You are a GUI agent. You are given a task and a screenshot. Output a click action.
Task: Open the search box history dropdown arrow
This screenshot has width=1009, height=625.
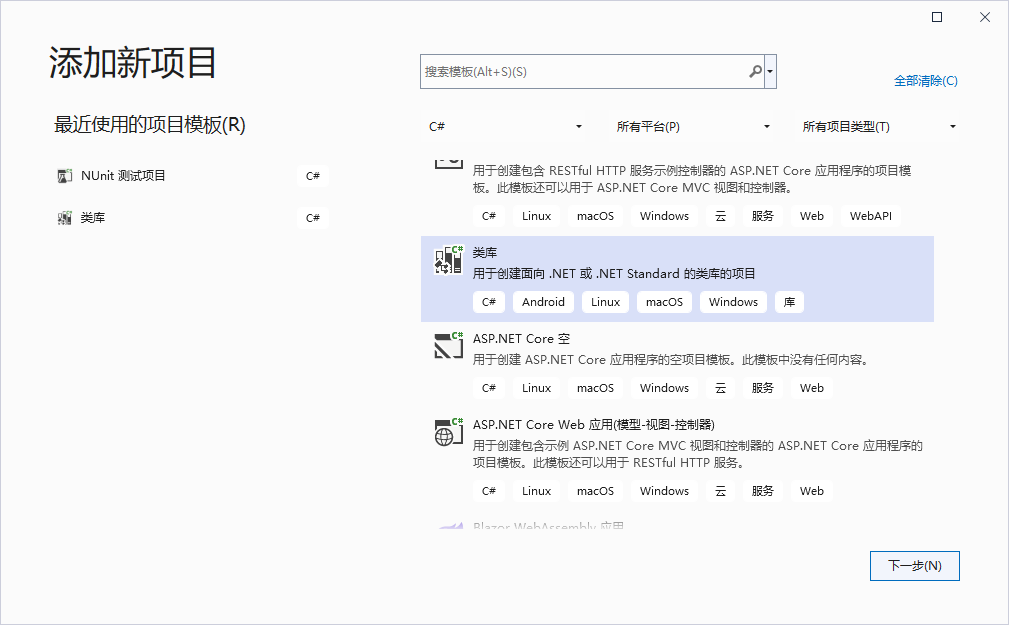tap(770, 71)
